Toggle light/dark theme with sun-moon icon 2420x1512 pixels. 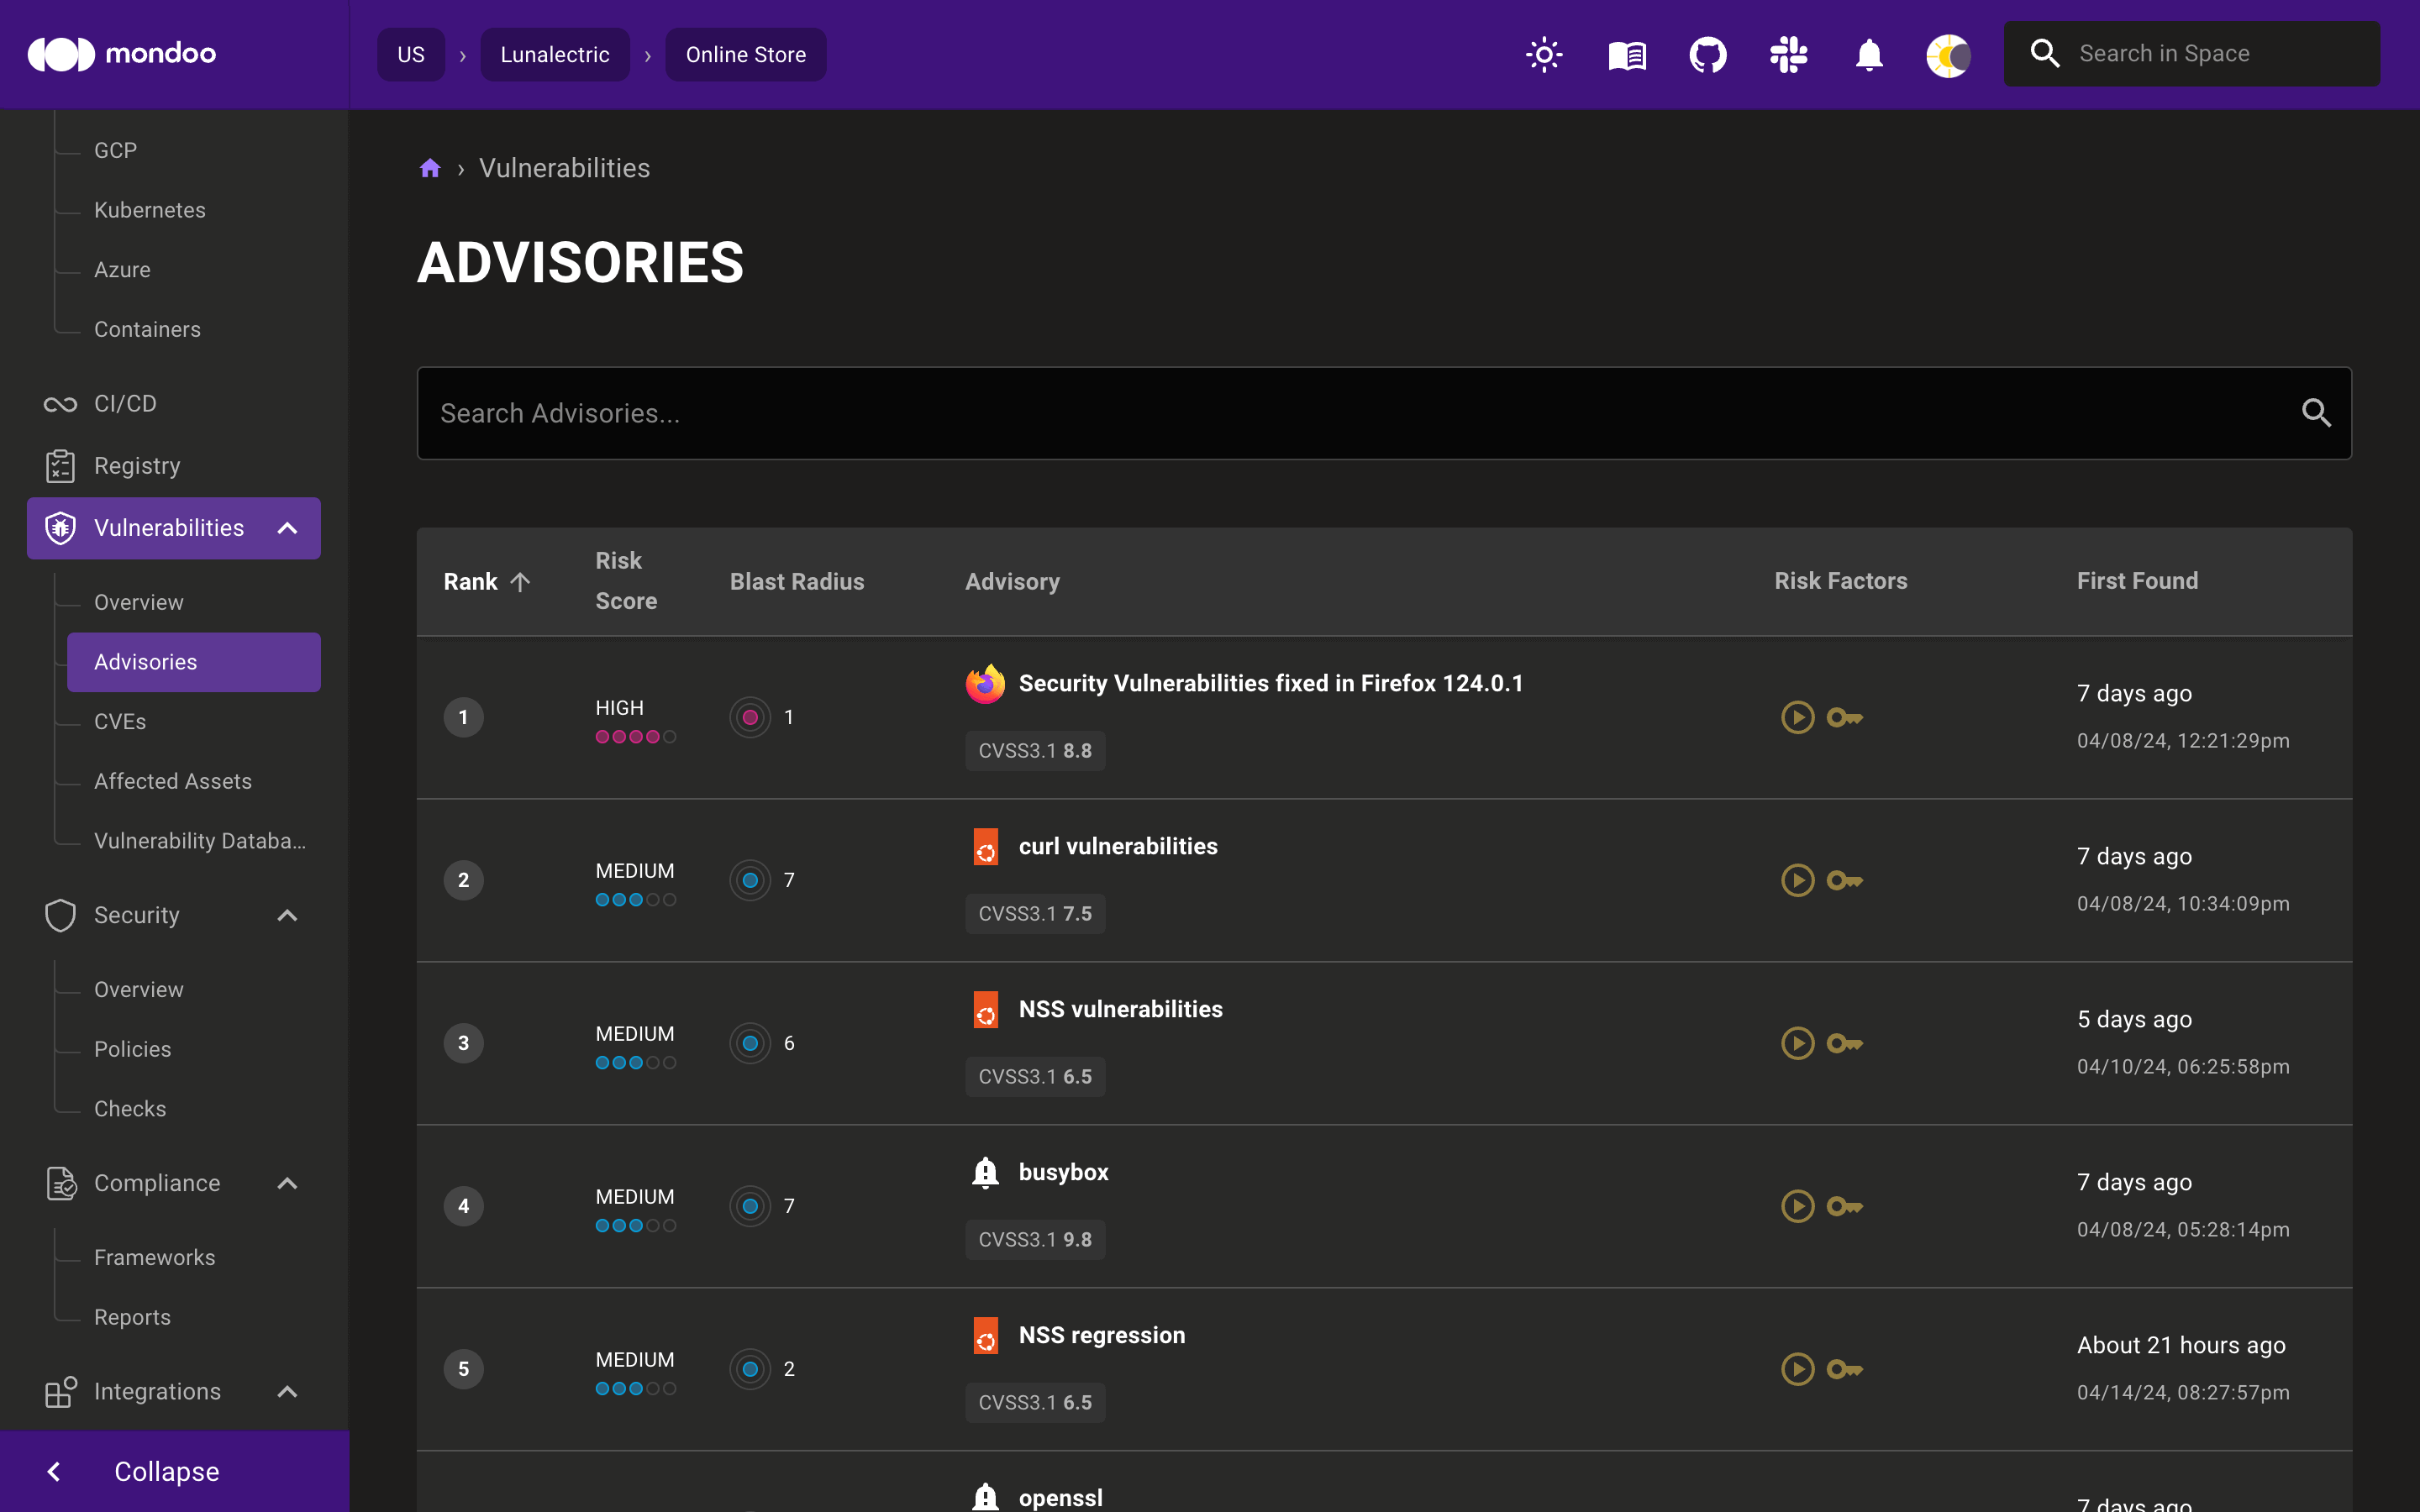click(1948, 54)
